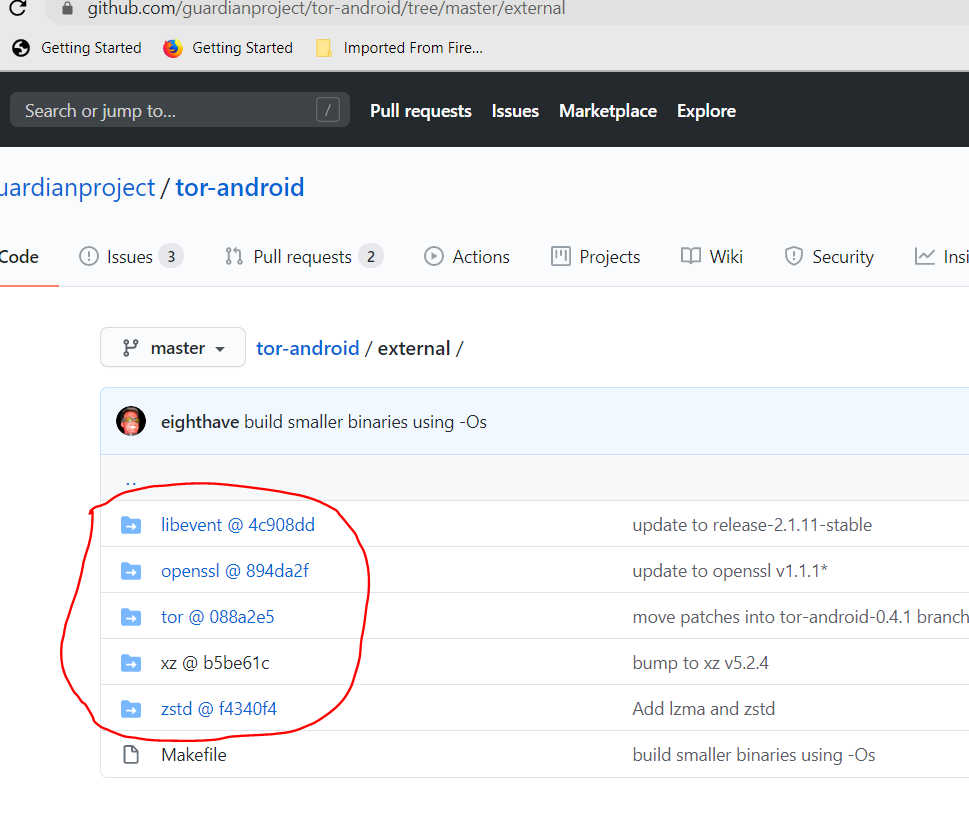
Task: Click the eighthave author link
Action: coord(200,422)
